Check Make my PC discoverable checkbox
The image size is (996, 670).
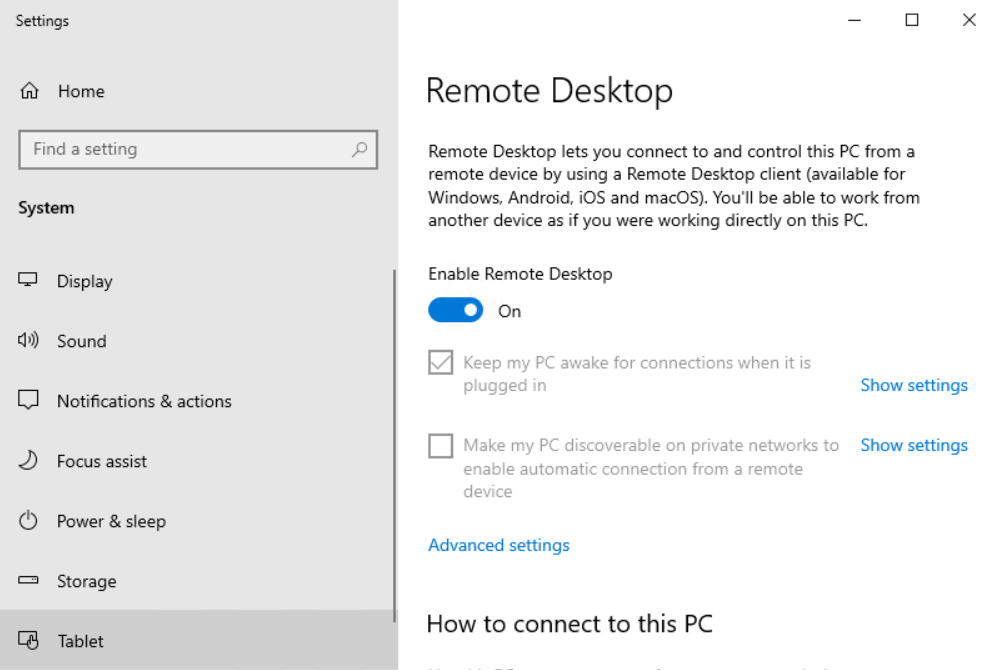tap(440, 446)
